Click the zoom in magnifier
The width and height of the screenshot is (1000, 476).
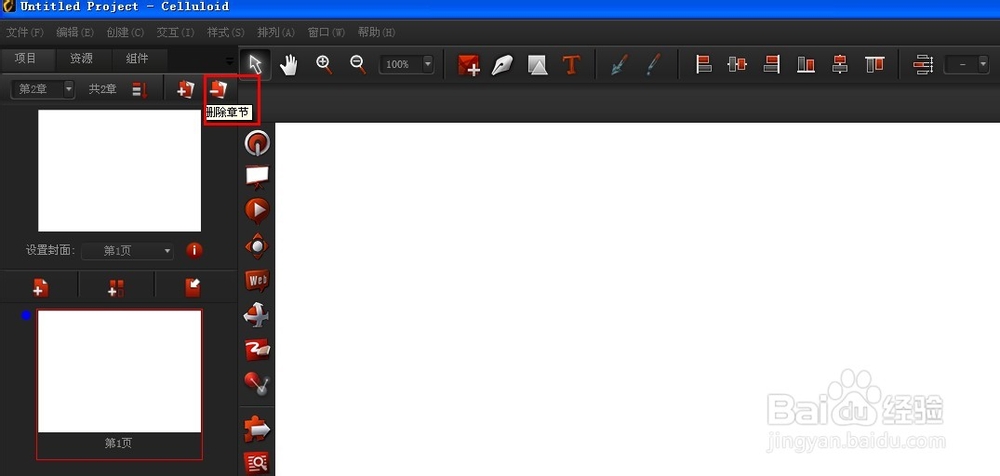click(x=324, y=64)
